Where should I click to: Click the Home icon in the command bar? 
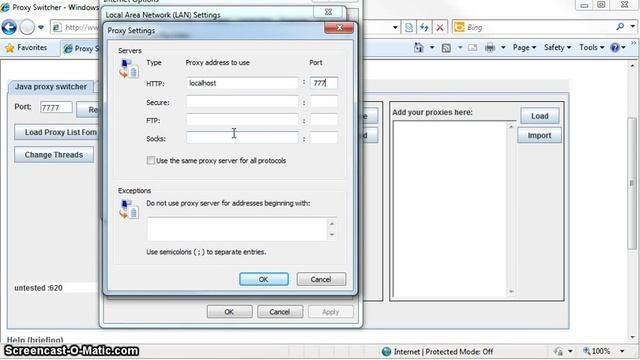click(x=418, y=48)
